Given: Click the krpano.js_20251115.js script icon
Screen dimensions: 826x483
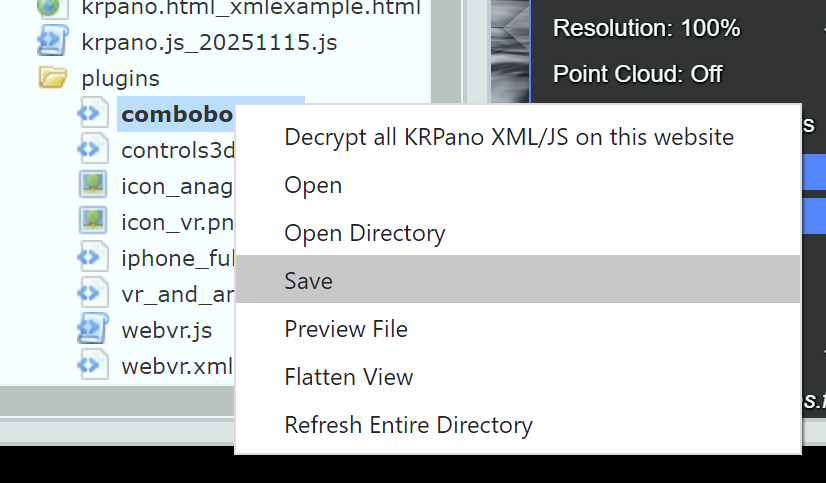Looking at the screenshot, I should pos(51,42).
